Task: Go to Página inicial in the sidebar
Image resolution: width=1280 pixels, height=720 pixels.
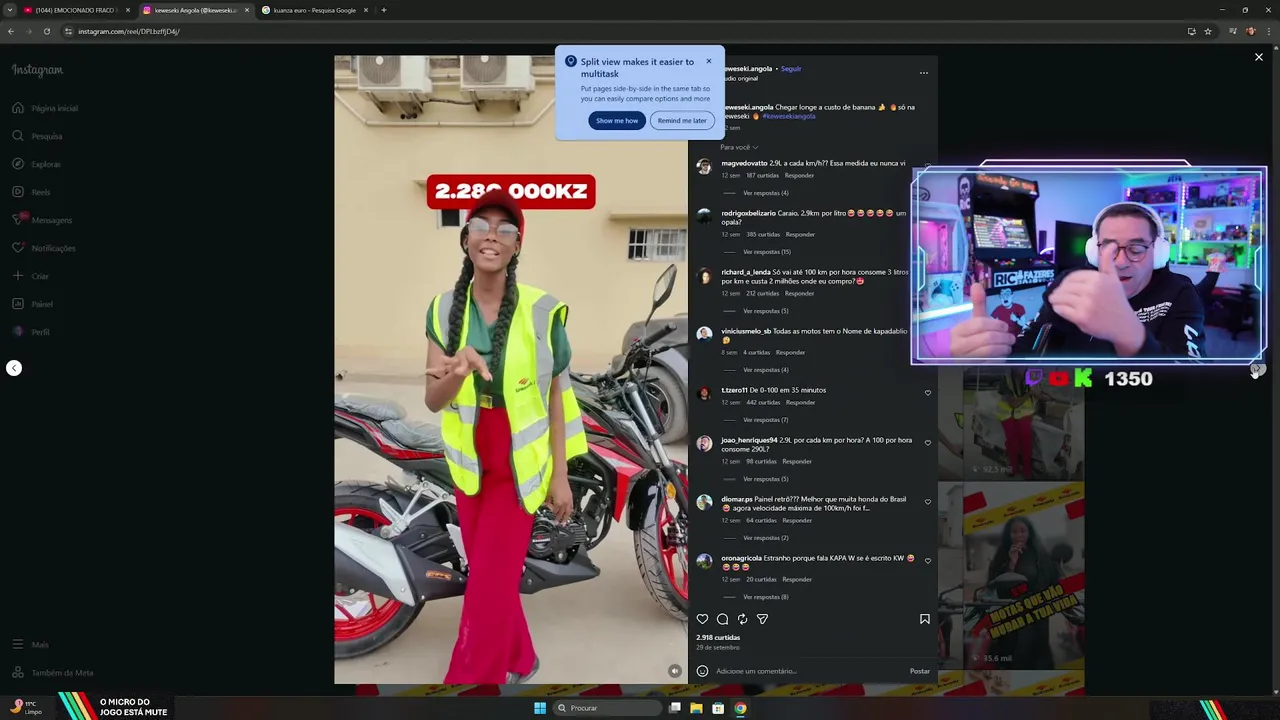Action: click(45, 108)
